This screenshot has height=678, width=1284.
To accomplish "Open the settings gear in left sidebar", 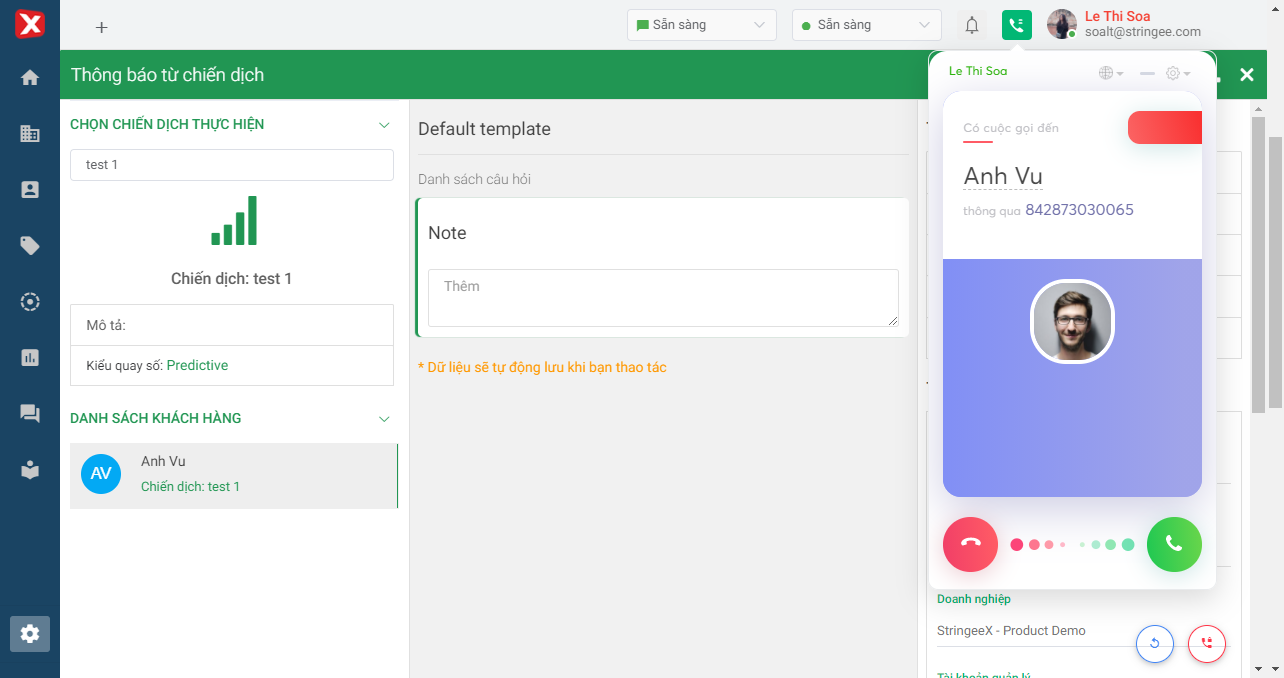I will pos(30,633).
